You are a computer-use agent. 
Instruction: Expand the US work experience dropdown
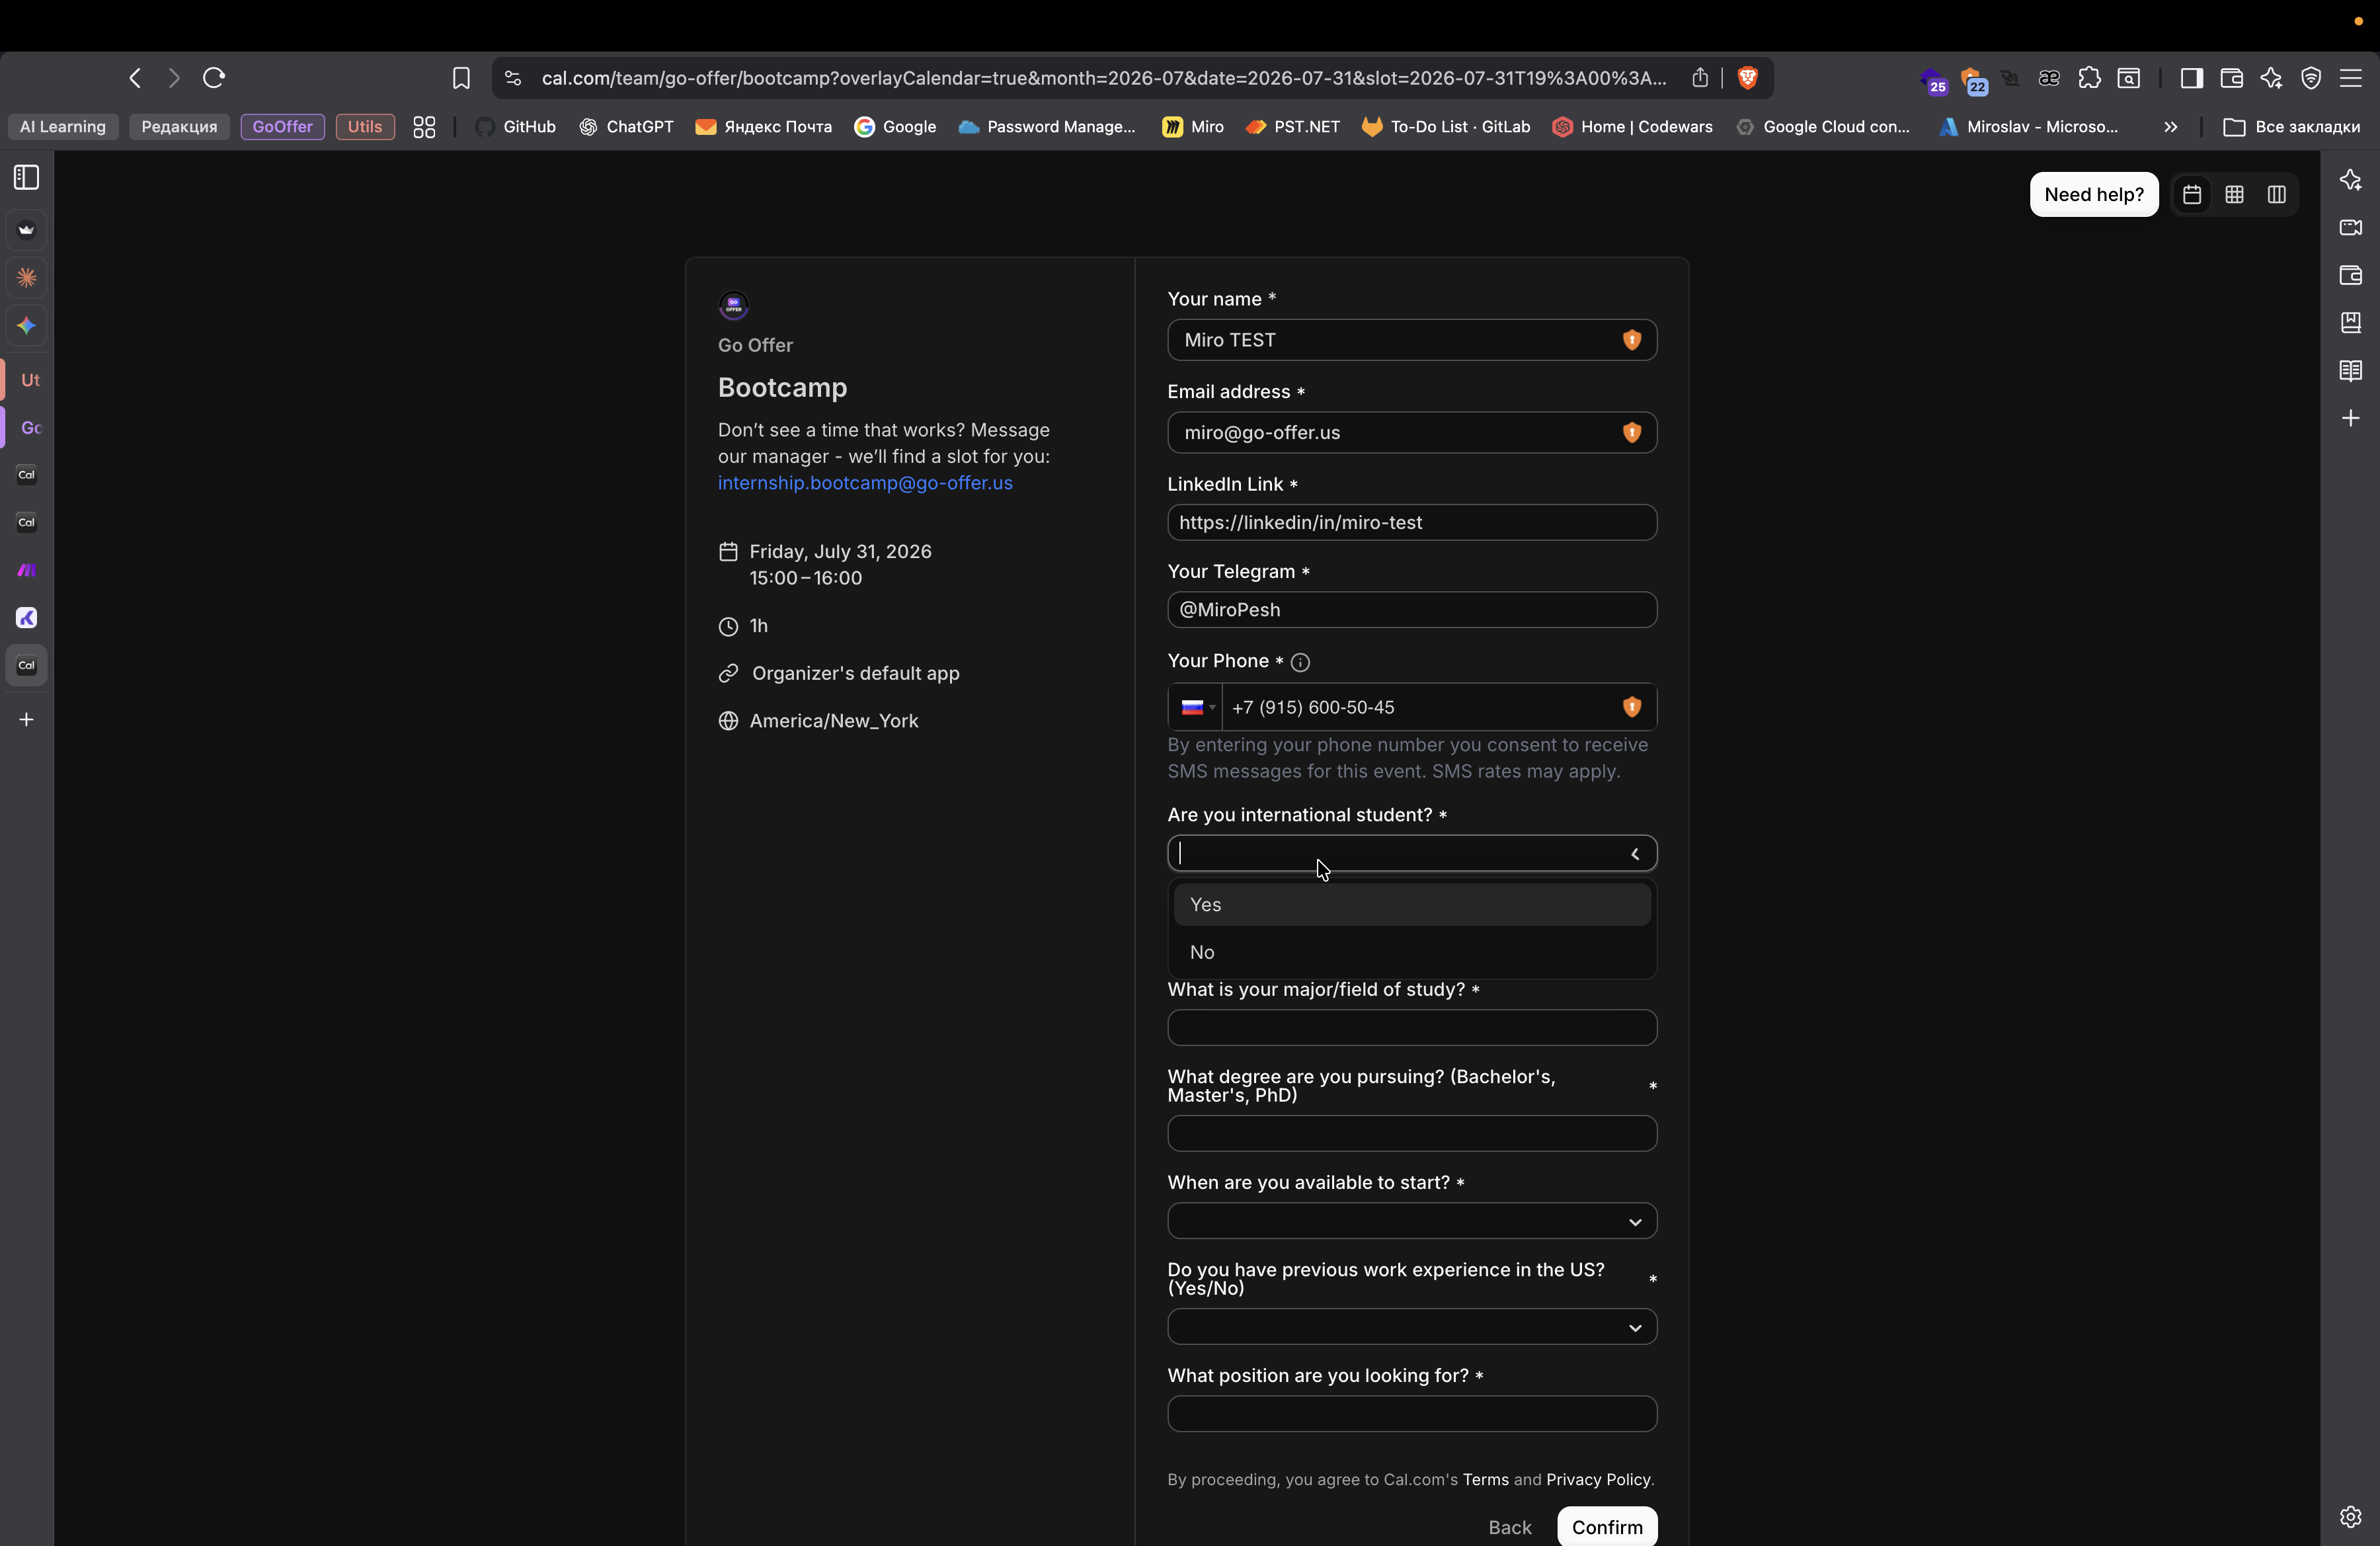1411,1327
